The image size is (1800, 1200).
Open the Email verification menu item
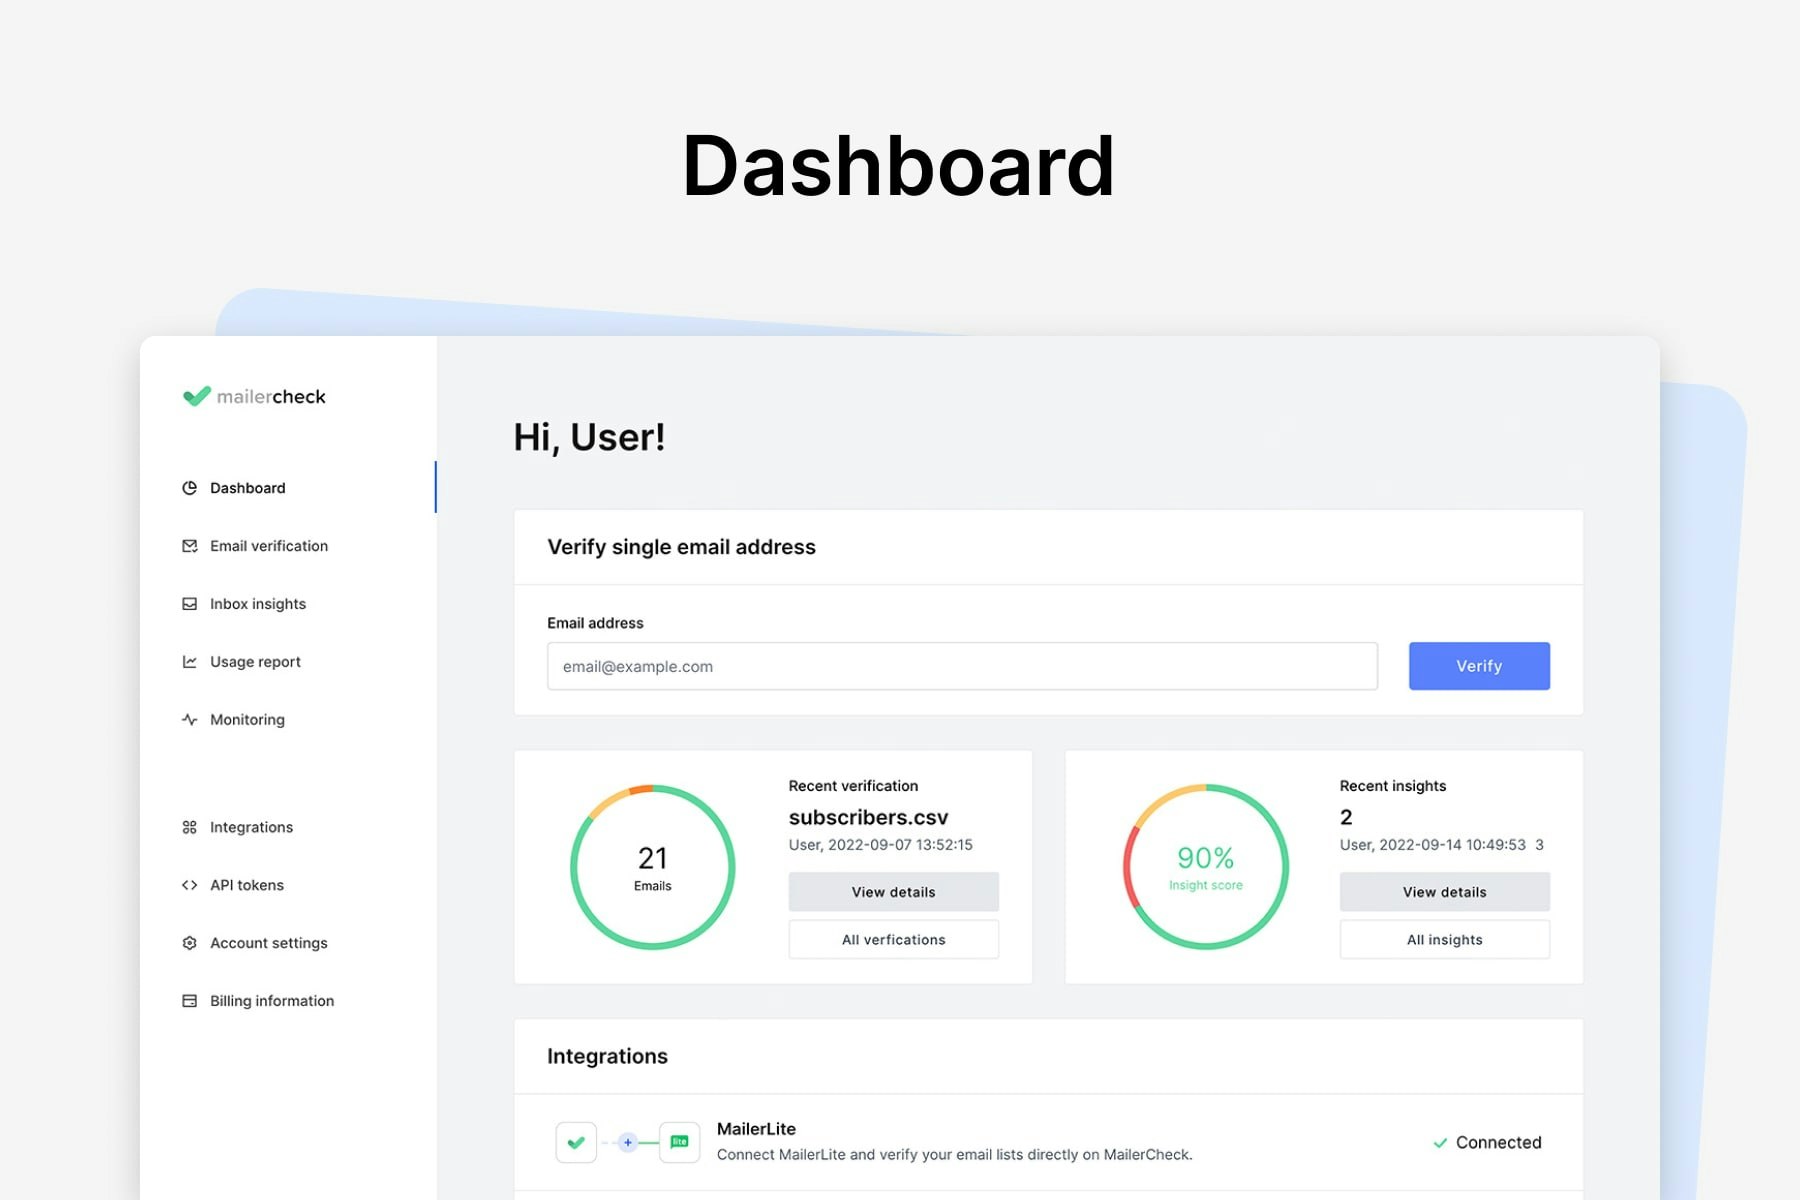point(269,546)
